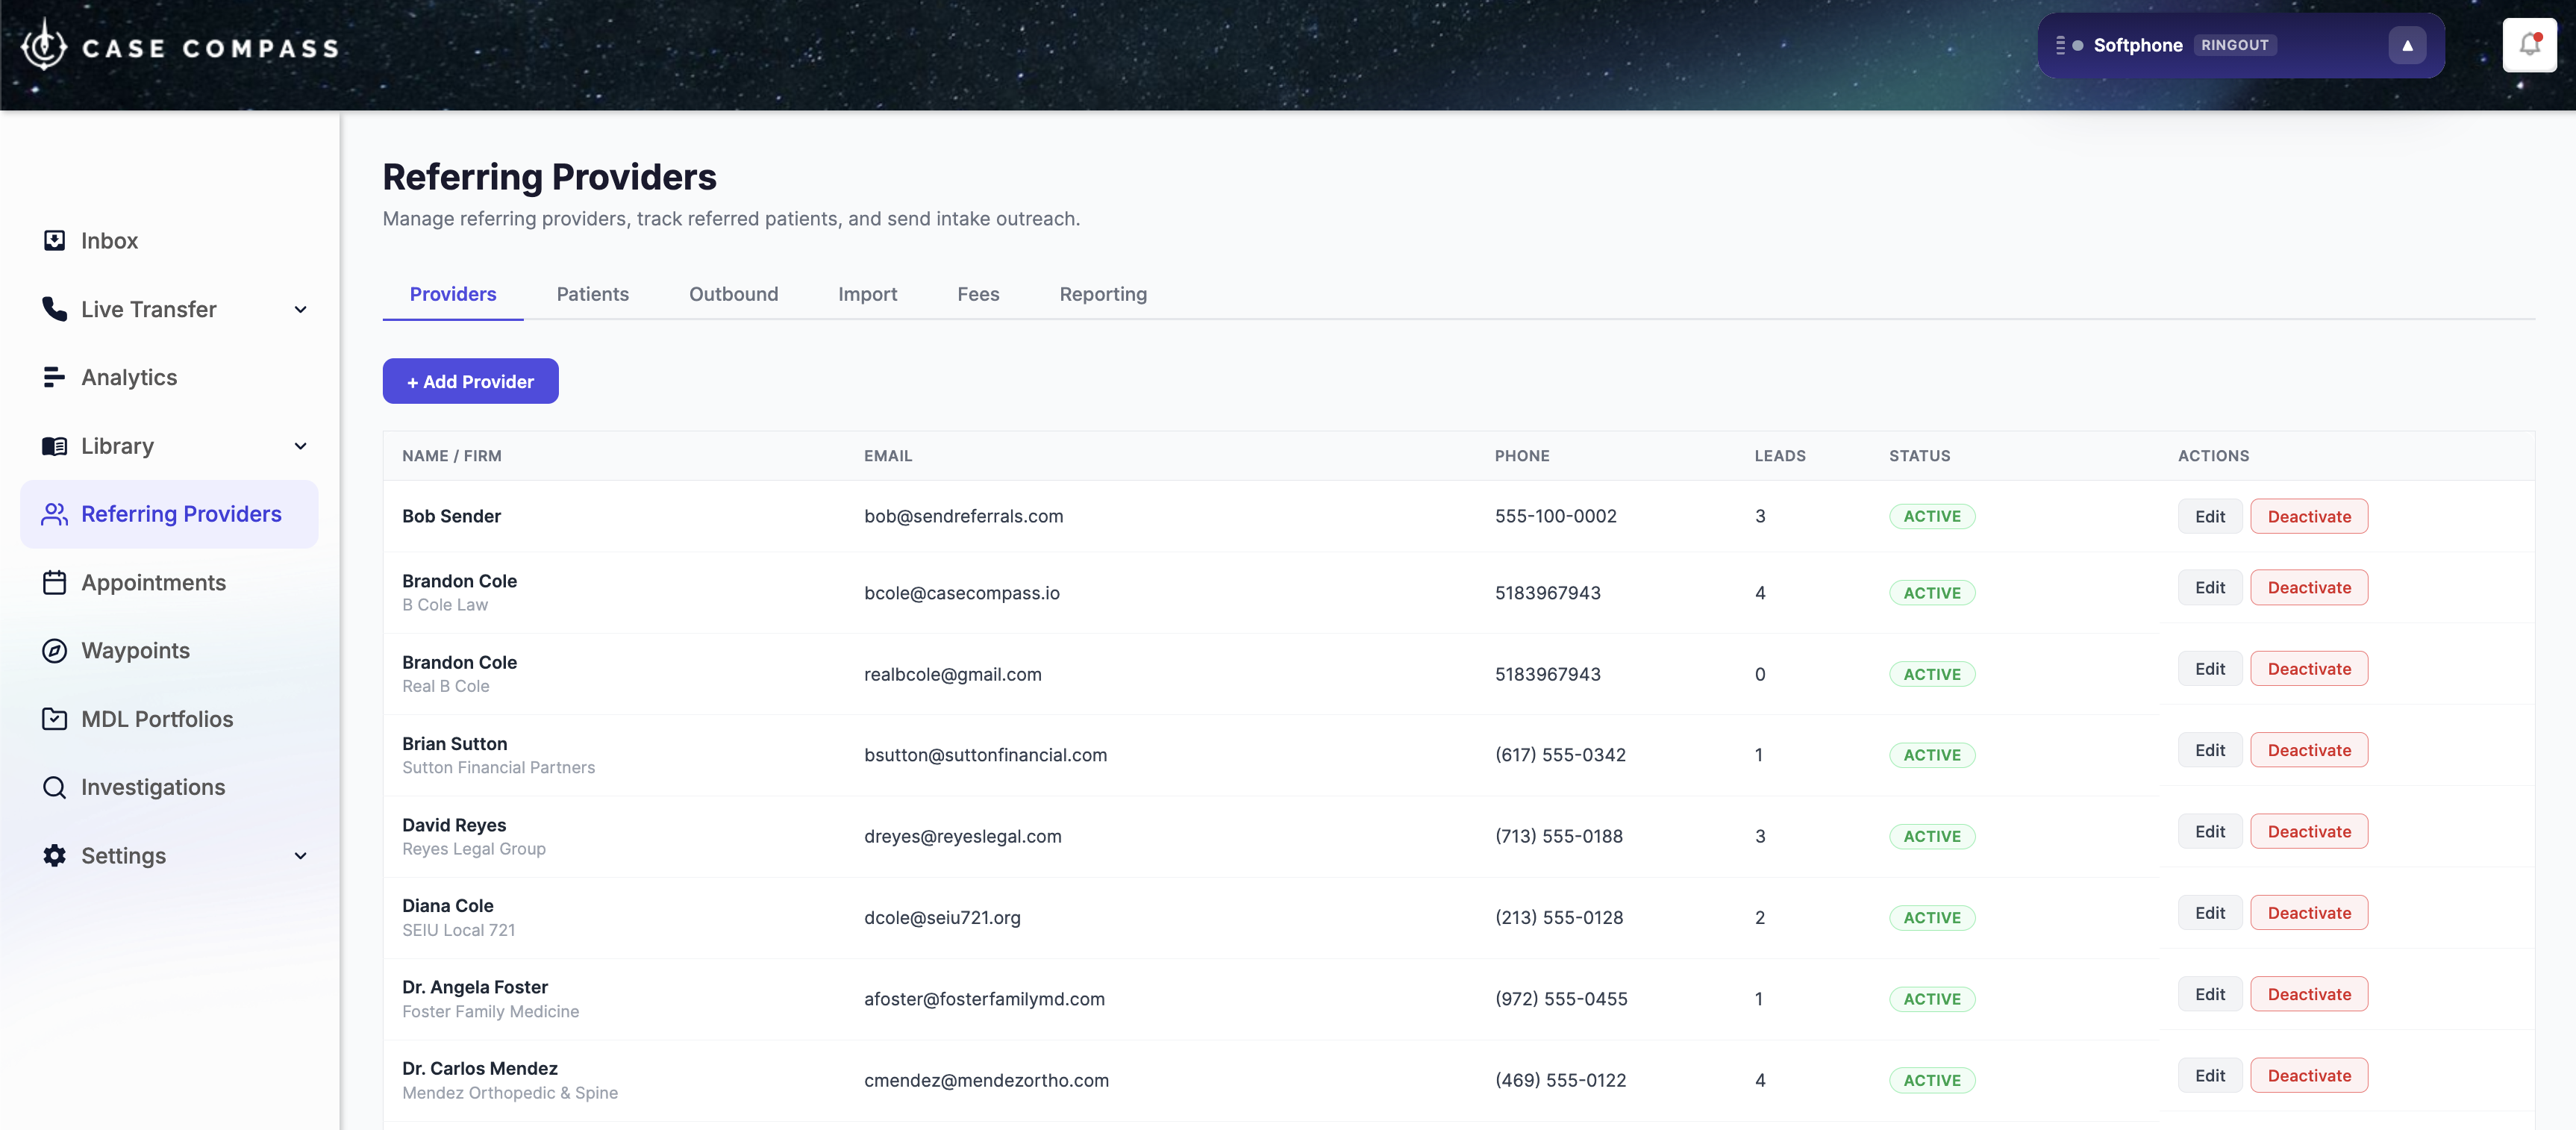Select the Providers tab
This screenshot has height=1130, width=2576.
453,294
